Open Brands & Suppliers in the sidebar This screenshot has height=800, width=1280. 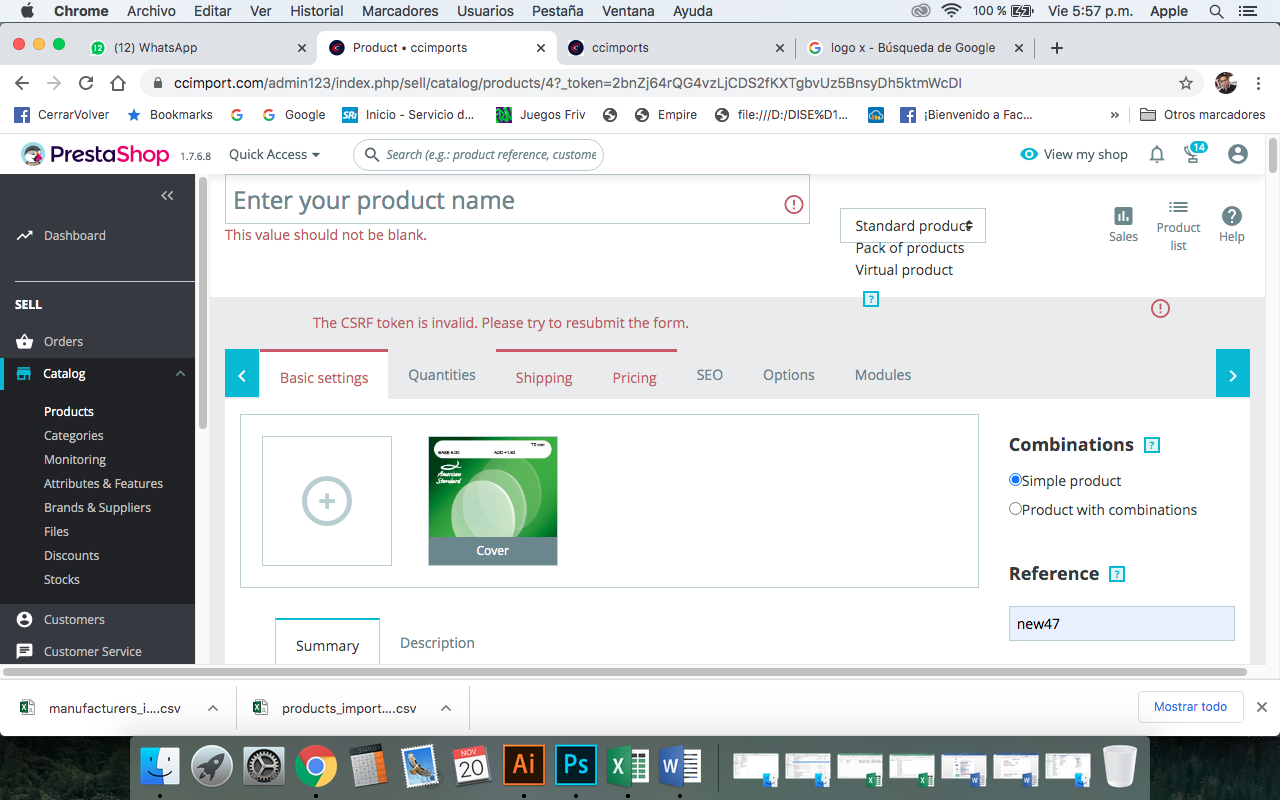click(98, 508)
